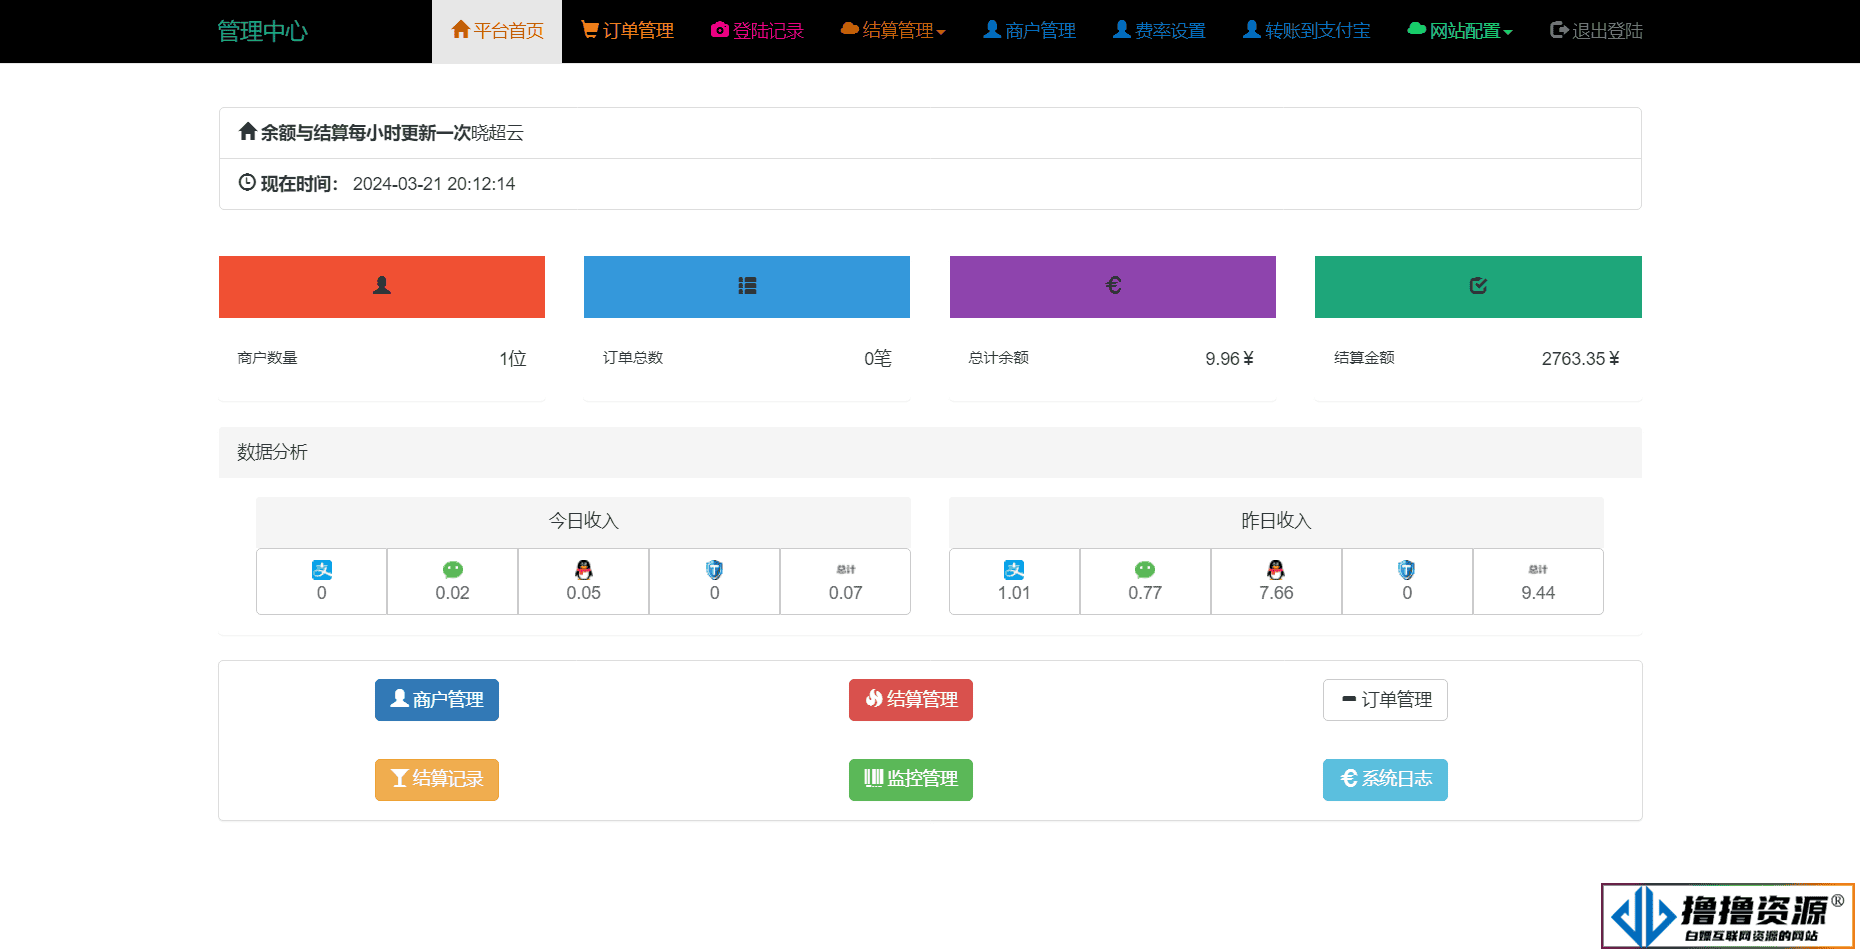Click 总计余额 value 9.96 ¥

[x=1230, y=359]
